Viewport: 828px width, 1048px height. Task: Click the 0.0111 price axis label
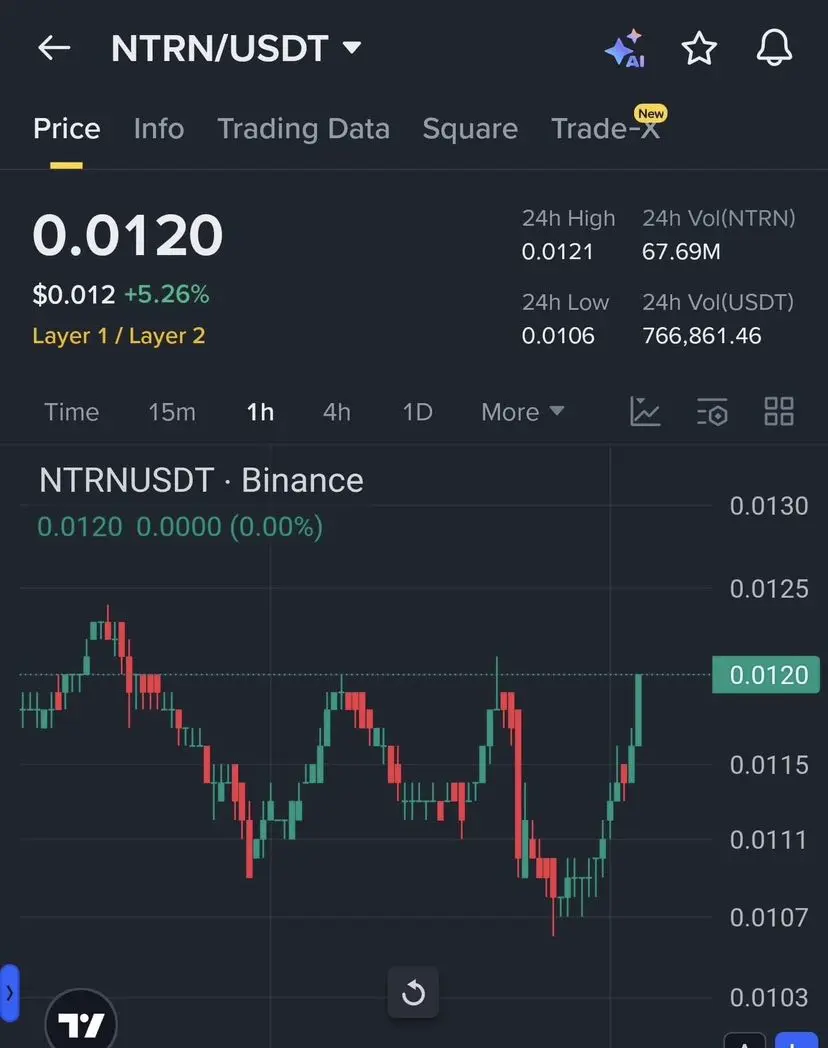tap(769, 840)
